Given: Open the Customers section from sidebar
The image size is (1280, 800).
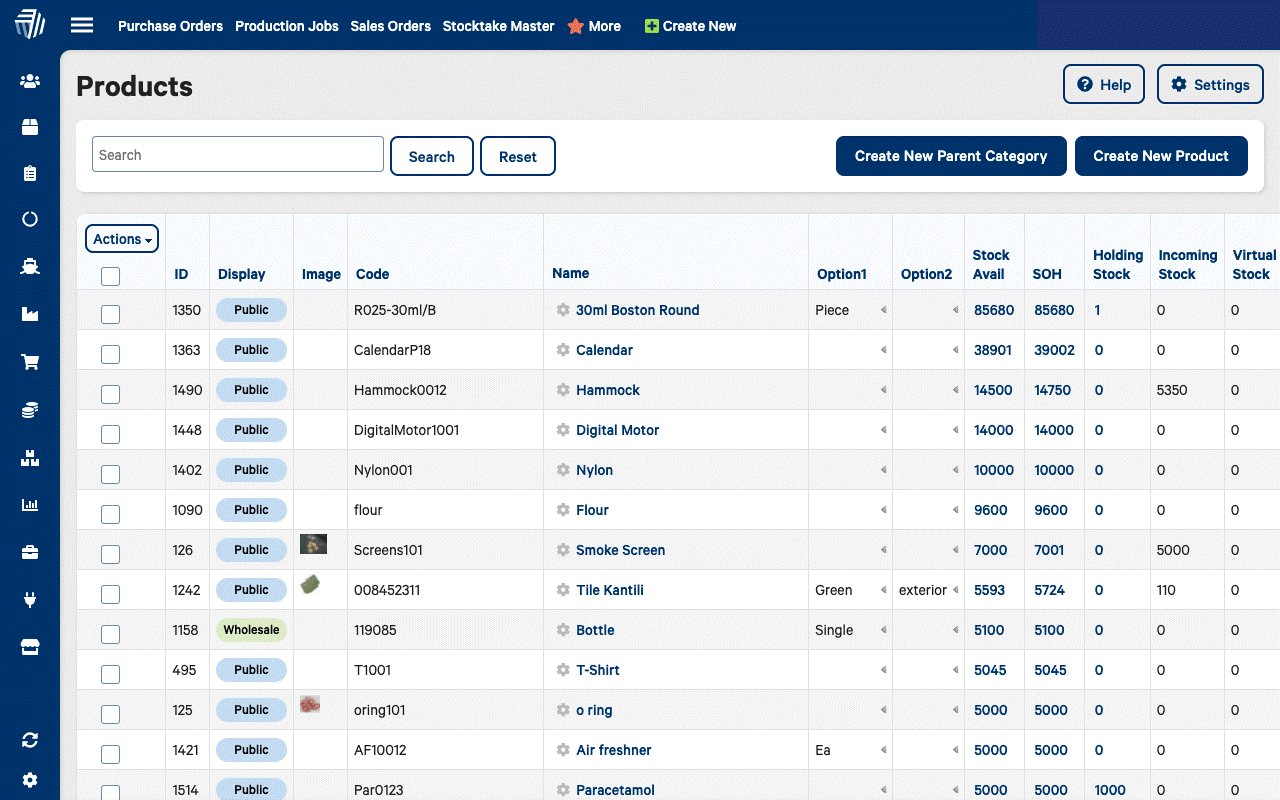Looking at the screenshot, I should click(29, 80).
